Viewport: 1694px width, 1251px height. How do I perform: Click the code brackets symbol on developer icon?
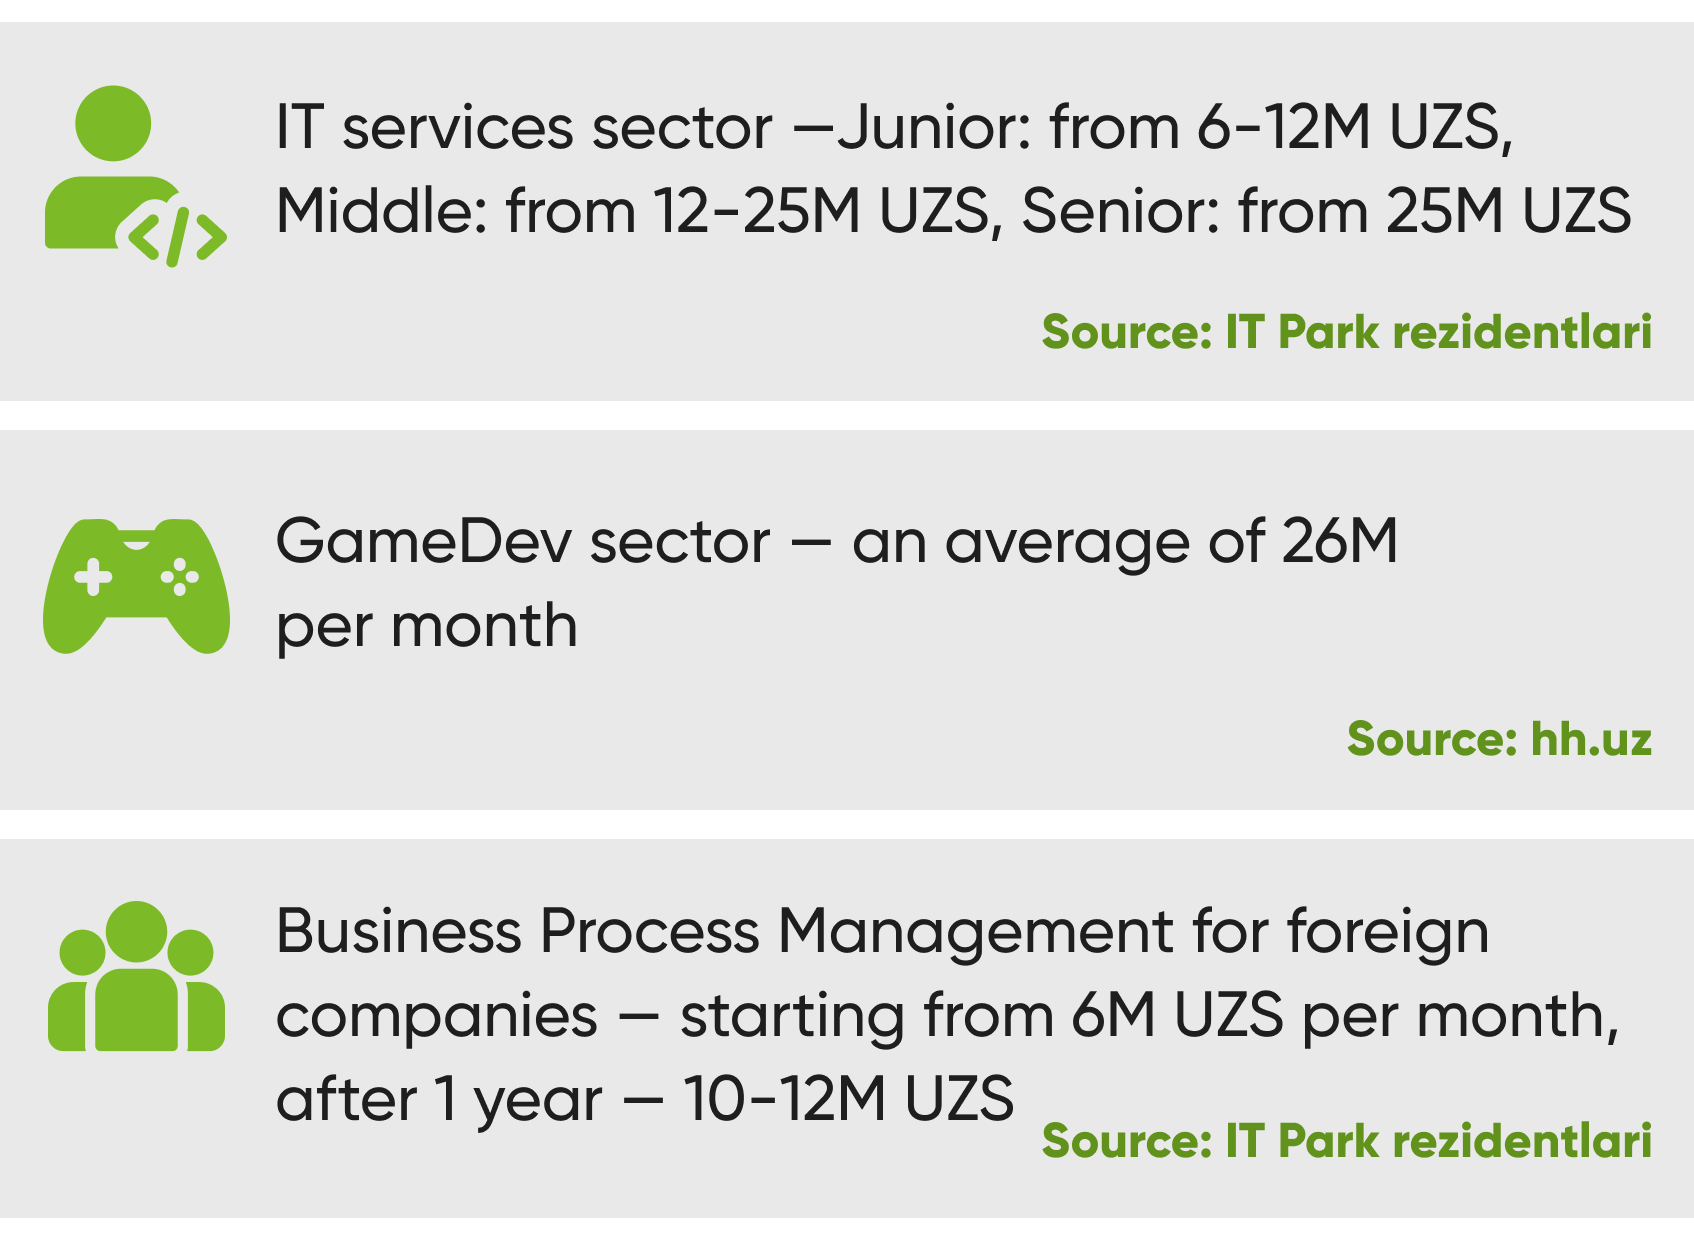pyautogui.click(x=177, y=237)
